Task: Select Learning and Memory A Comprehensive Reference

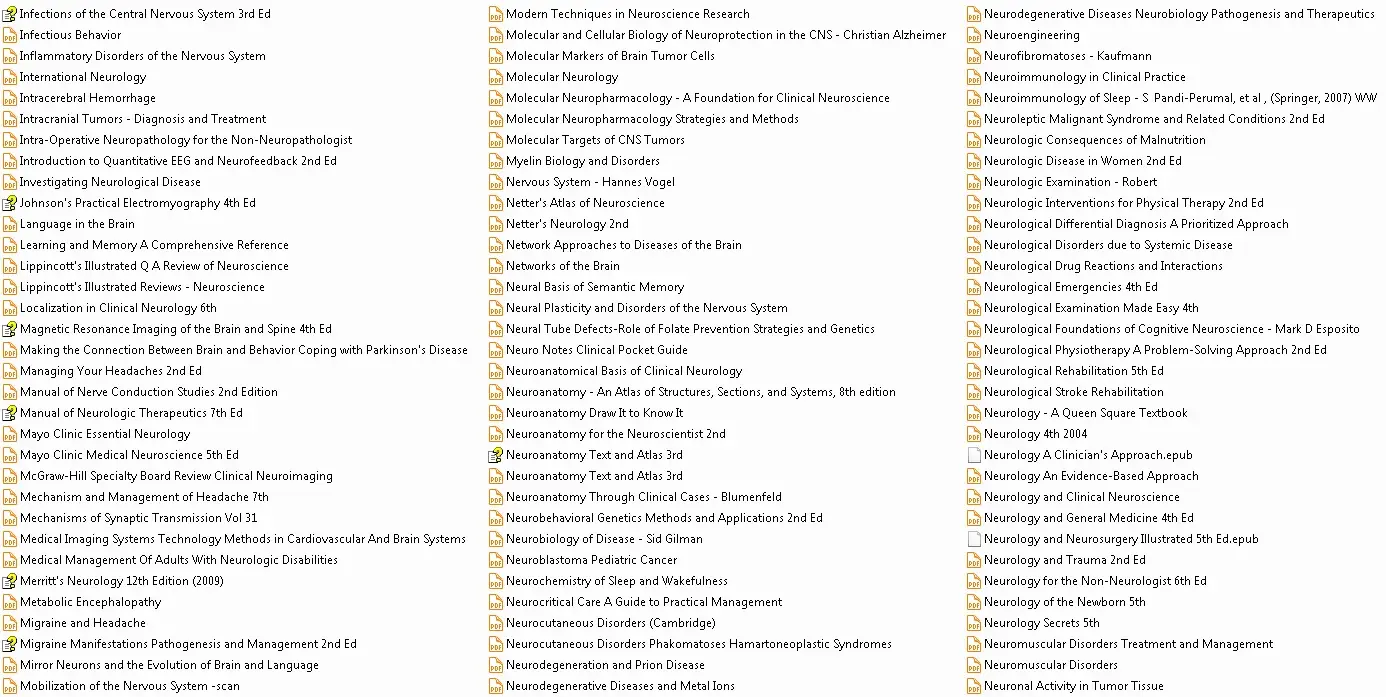Action: click(x=154, y=245)
